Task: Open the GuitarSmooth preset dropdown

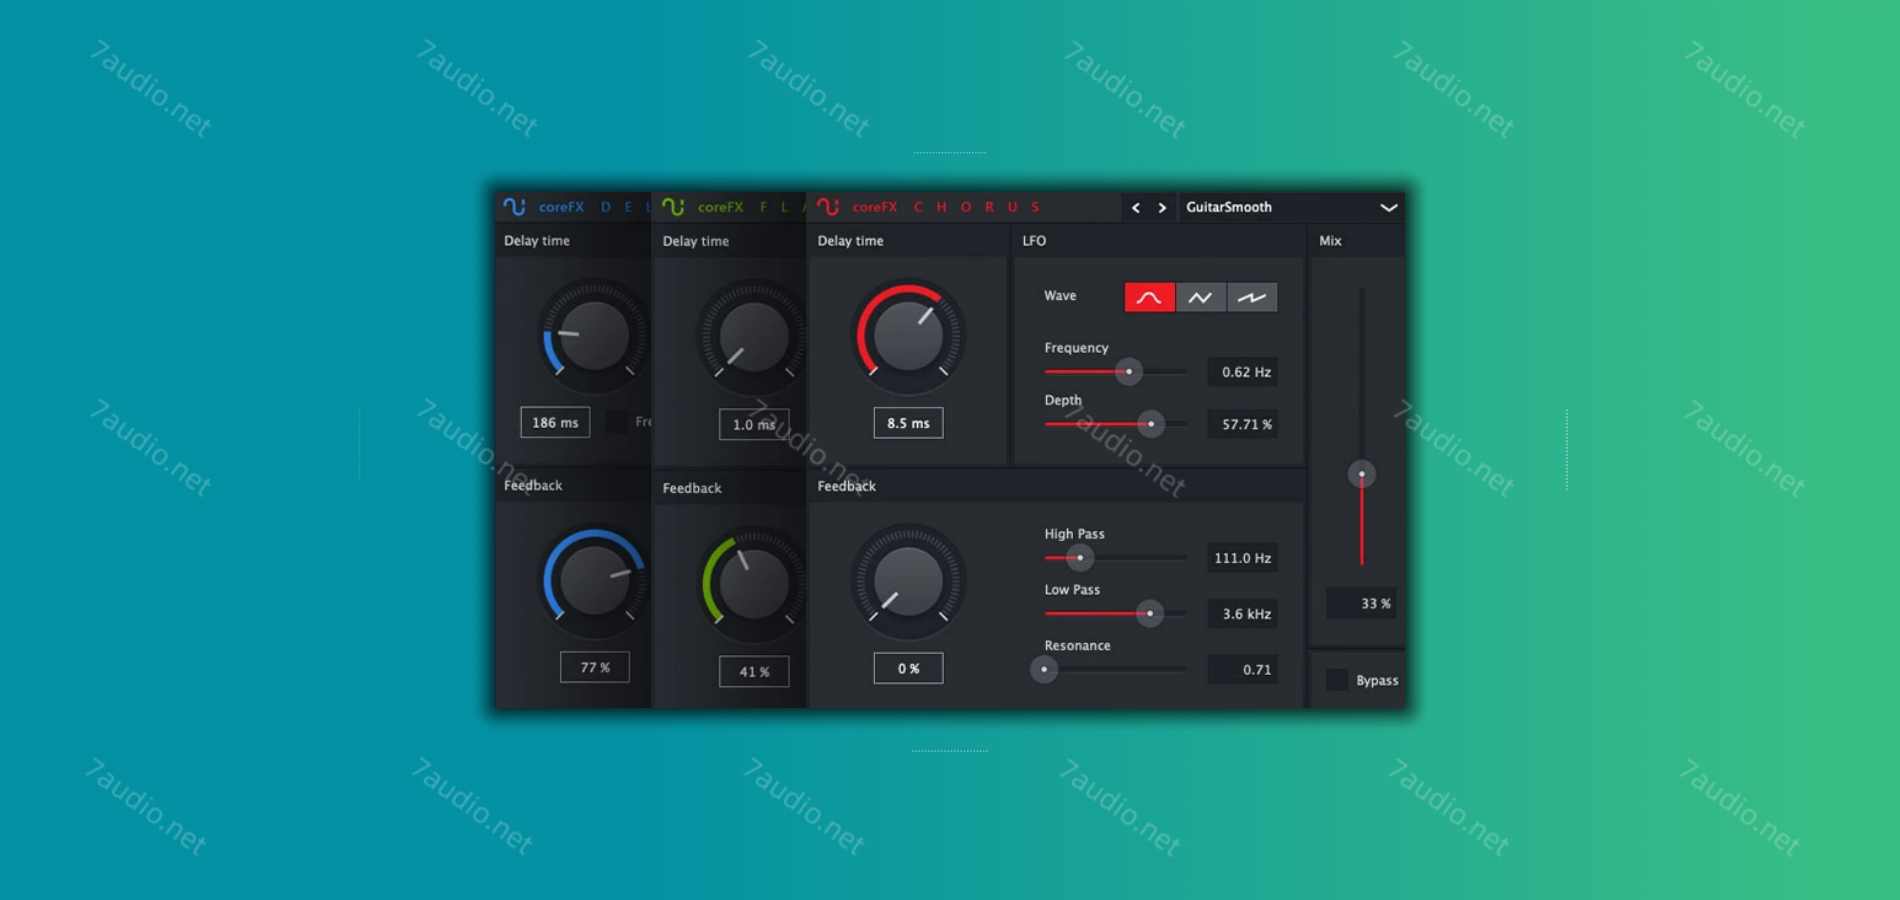Action: pos(1291,207)
